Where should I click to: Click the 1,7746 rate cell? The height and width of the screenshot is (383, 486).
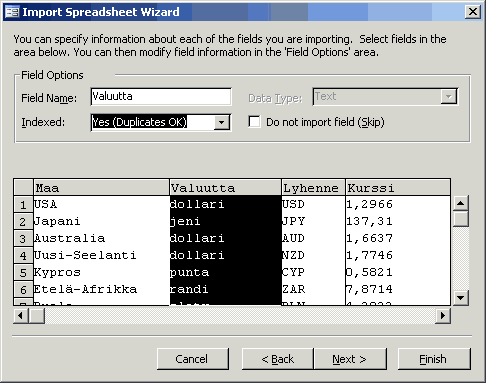point(398,255)
